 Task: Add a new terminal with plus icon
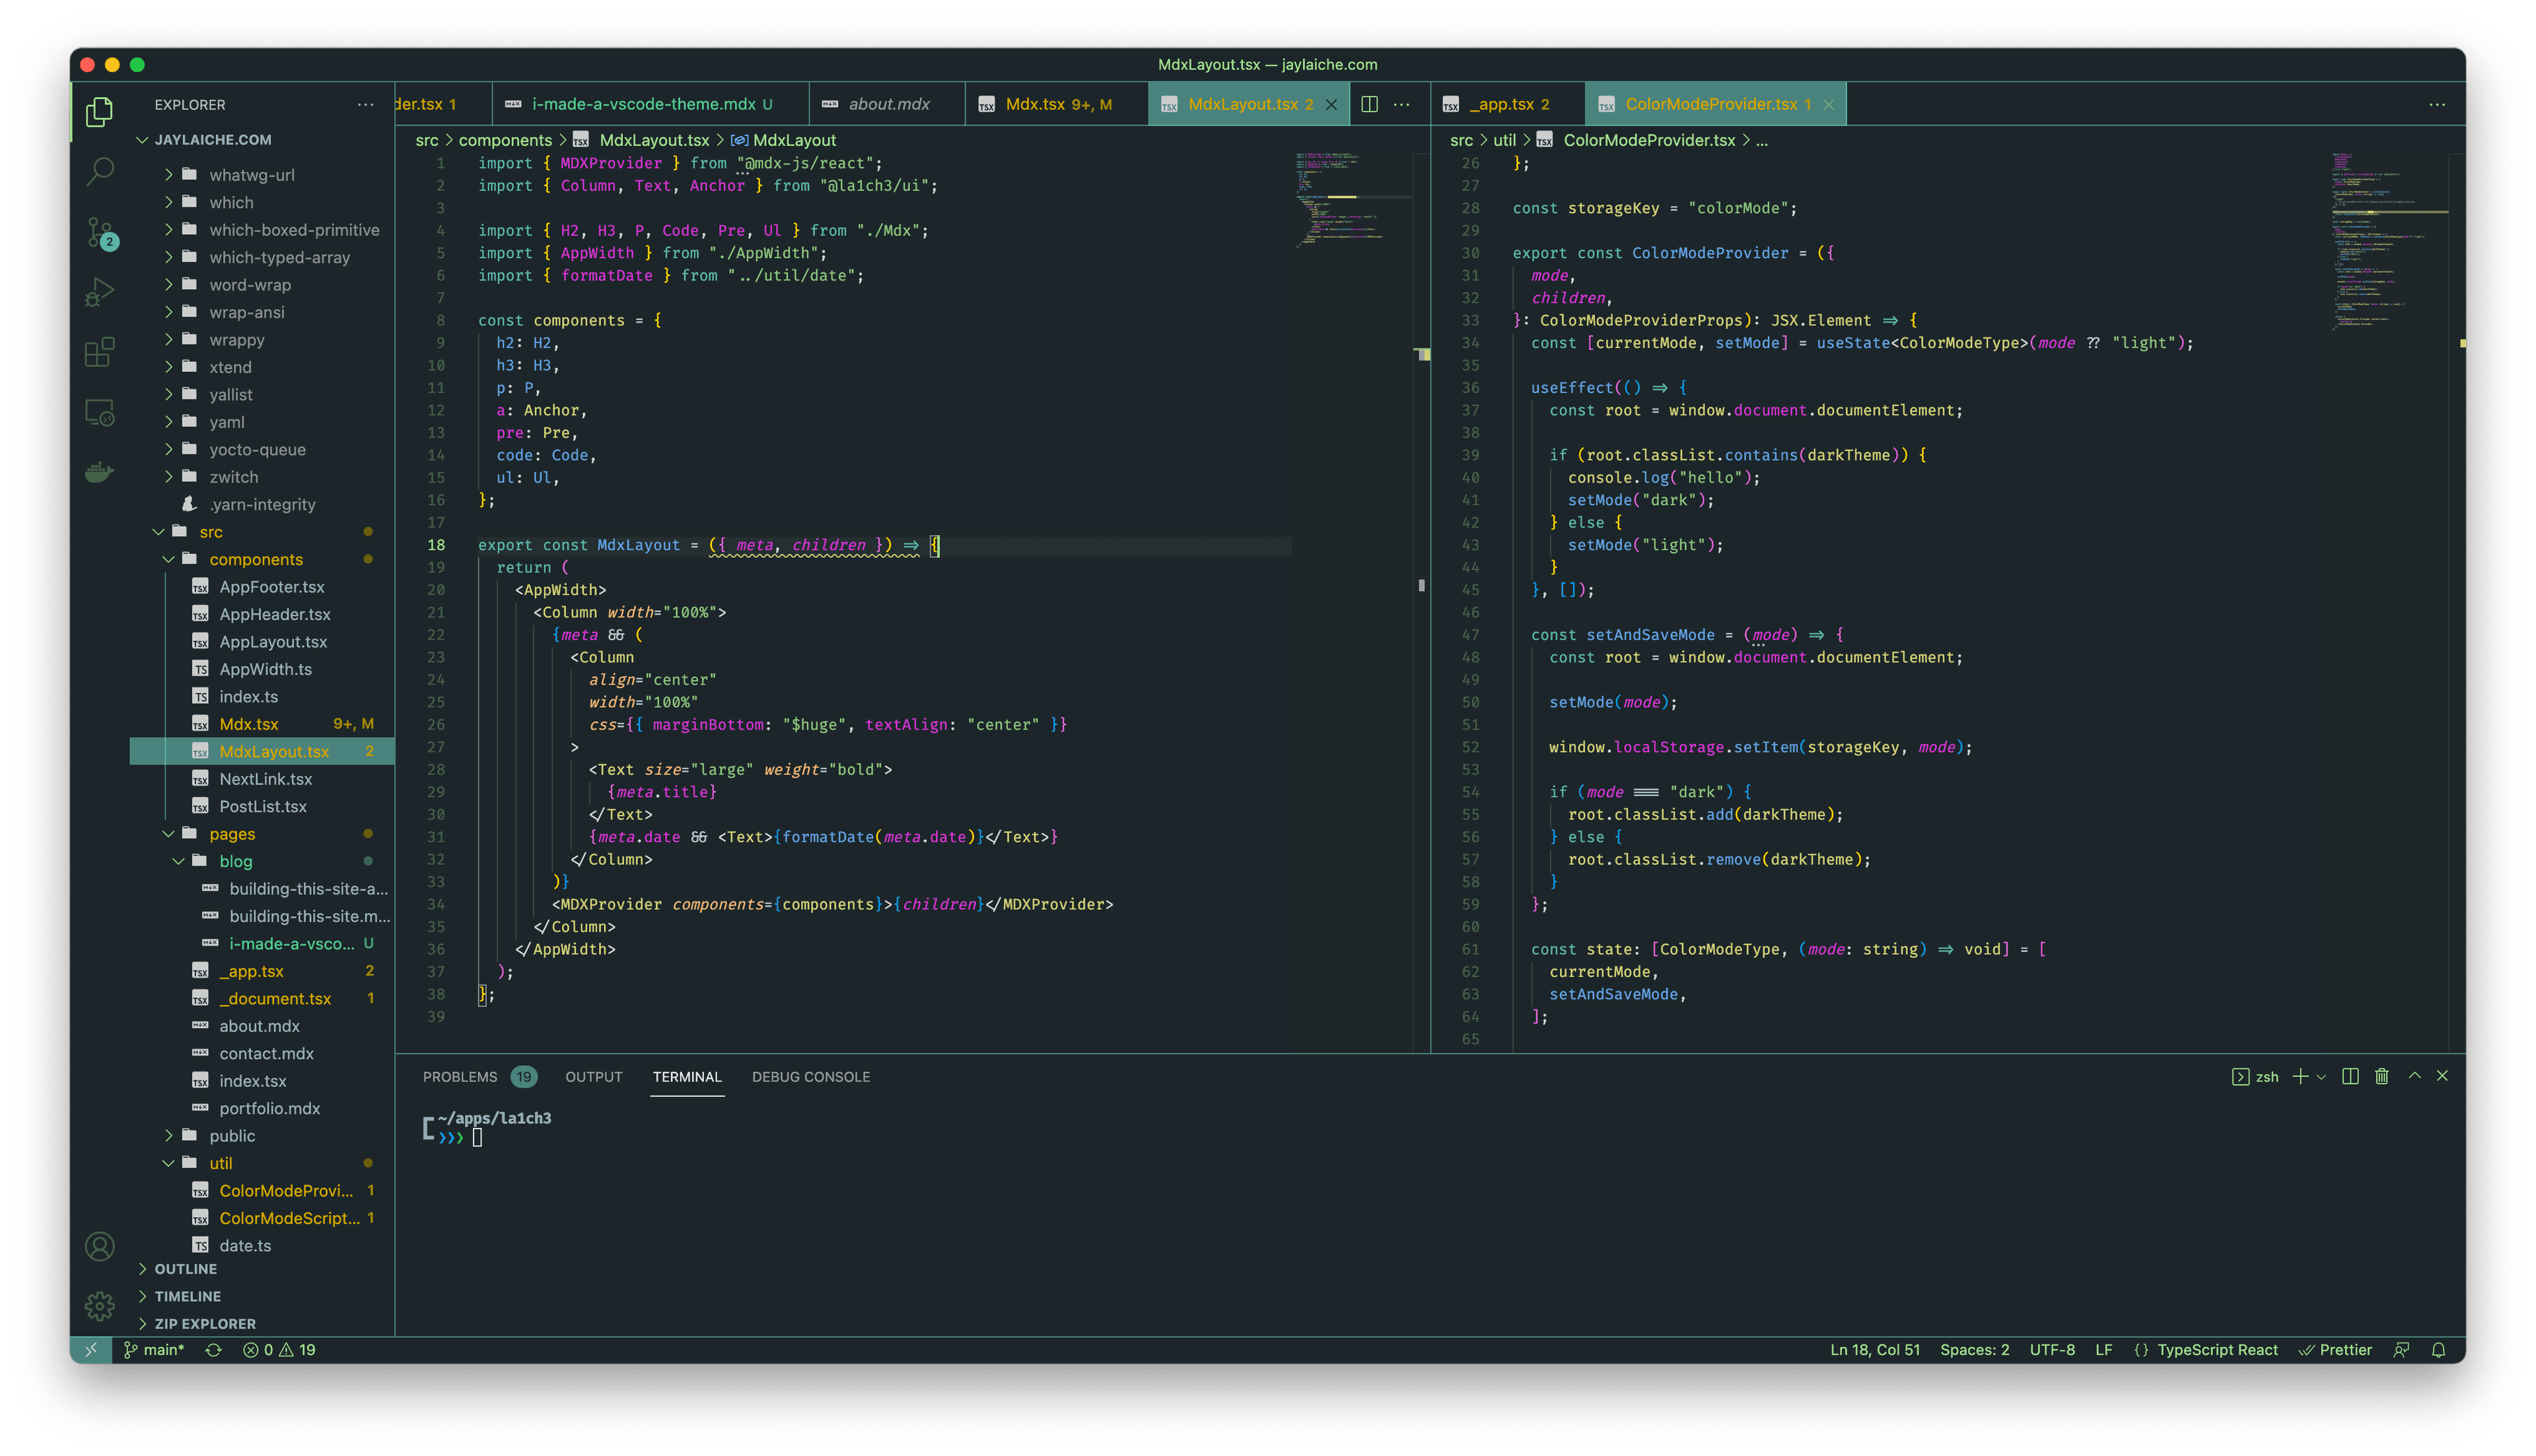coord(2300,1076)
